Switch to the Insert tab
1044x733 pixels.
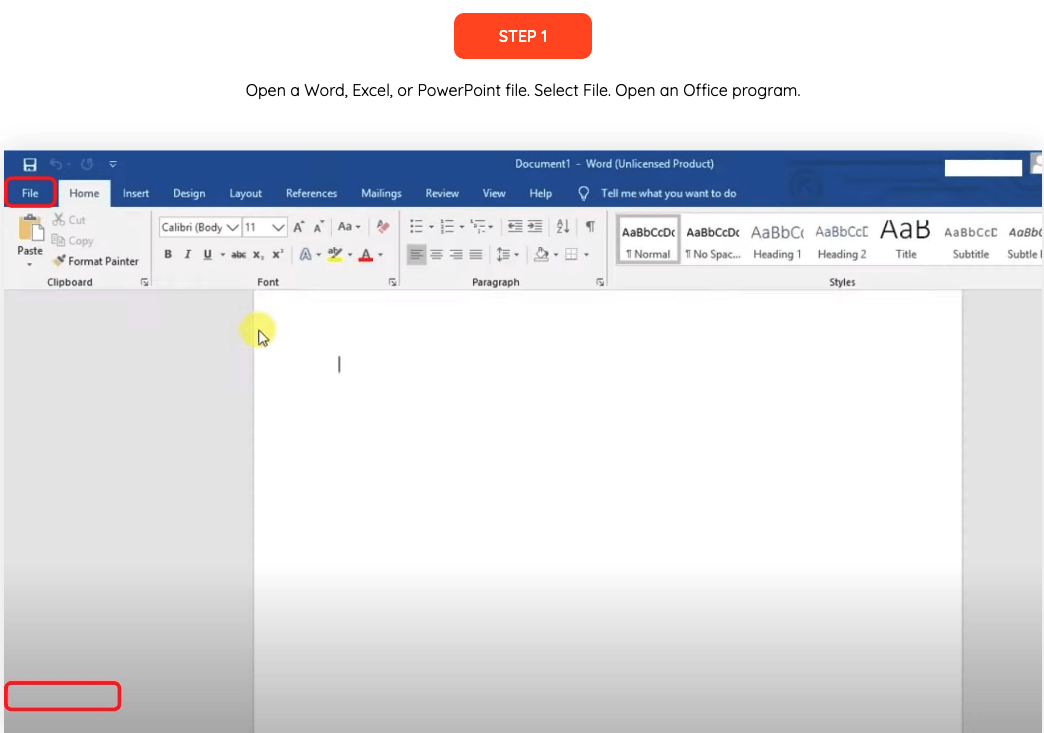tap(136, 193)
